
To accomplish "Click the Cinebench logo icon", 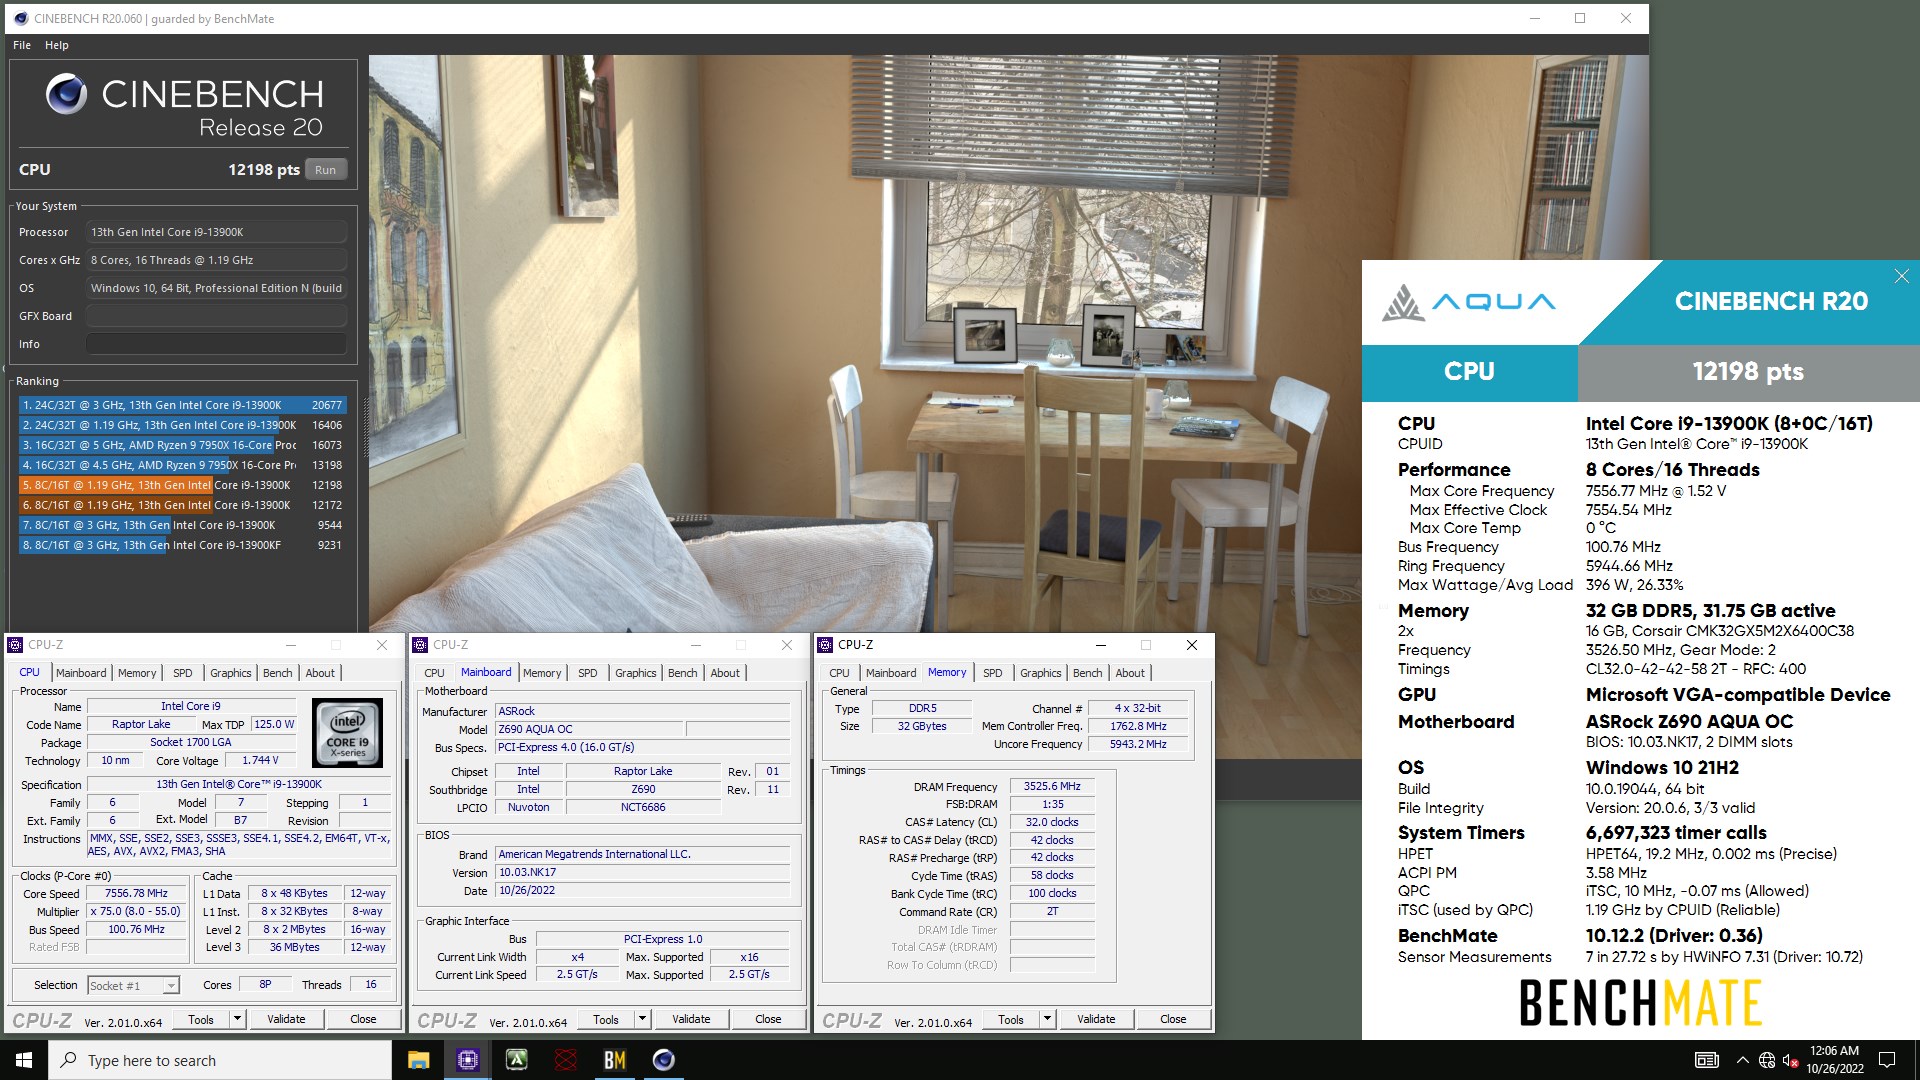I will point(67,95).
